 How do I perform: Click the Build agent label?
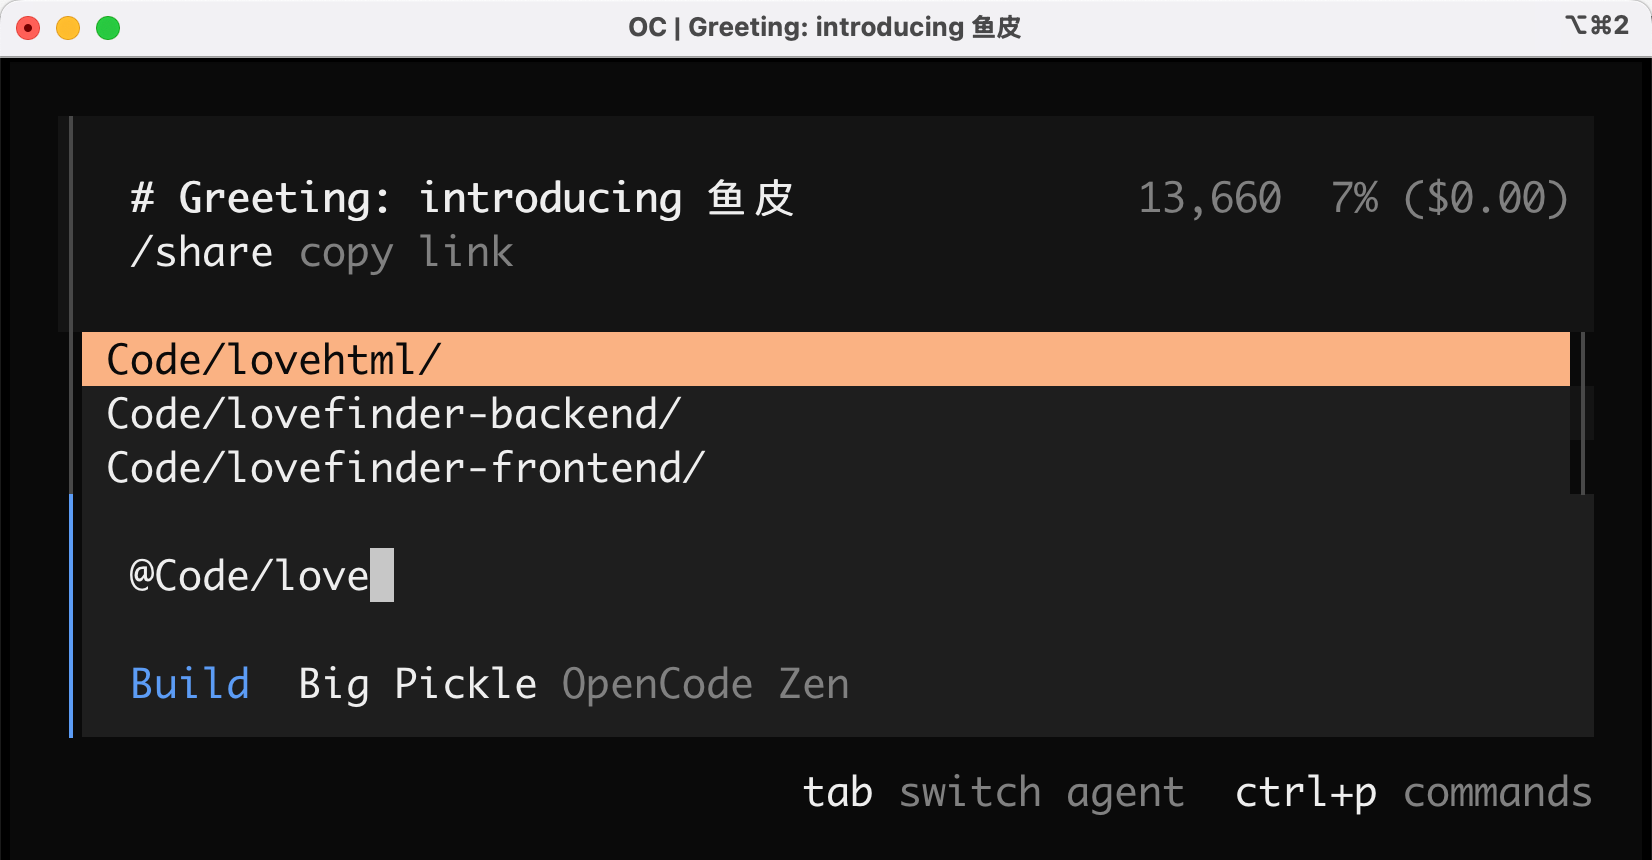[x=190, y=684]
